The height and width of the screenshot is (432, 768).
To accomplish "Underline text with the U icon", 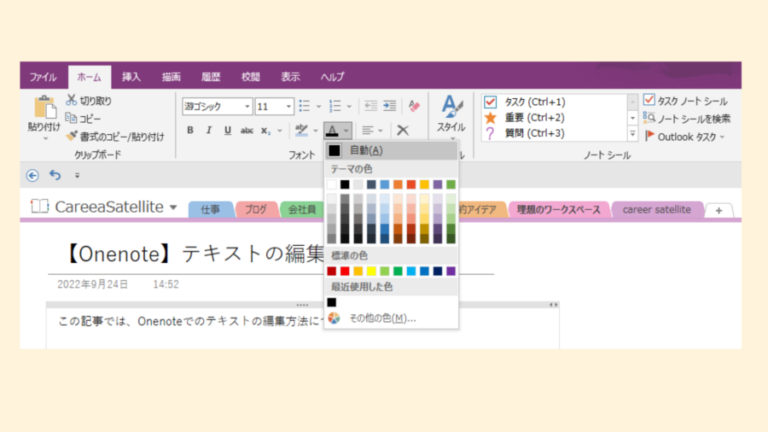I will [227, 130].
